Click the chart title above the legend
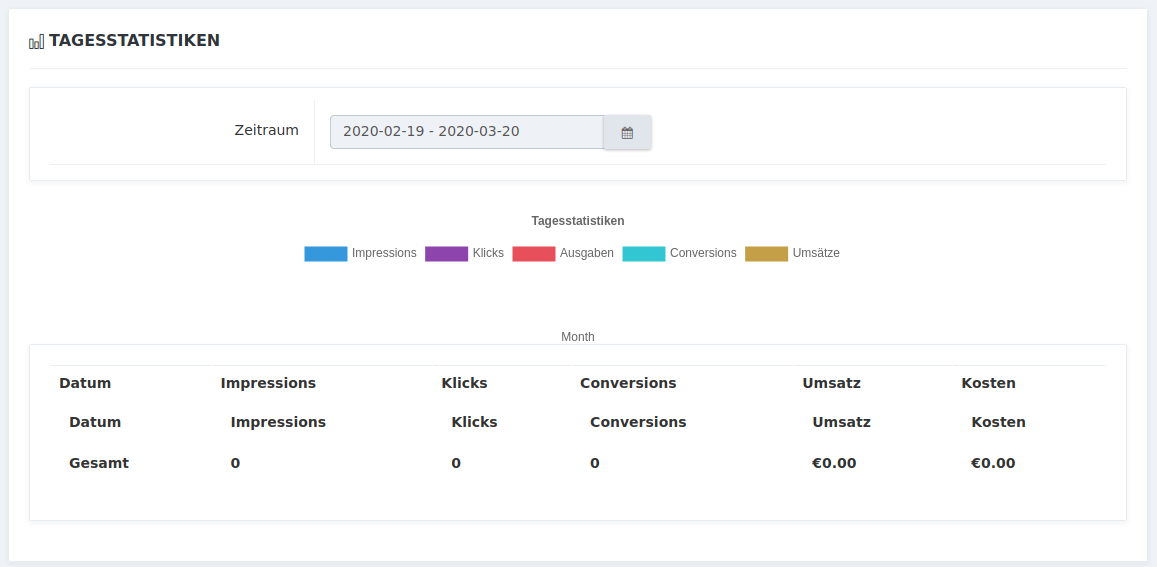Image resolution: width=1157 pixels, height=567 pixels. pos(578,221)
